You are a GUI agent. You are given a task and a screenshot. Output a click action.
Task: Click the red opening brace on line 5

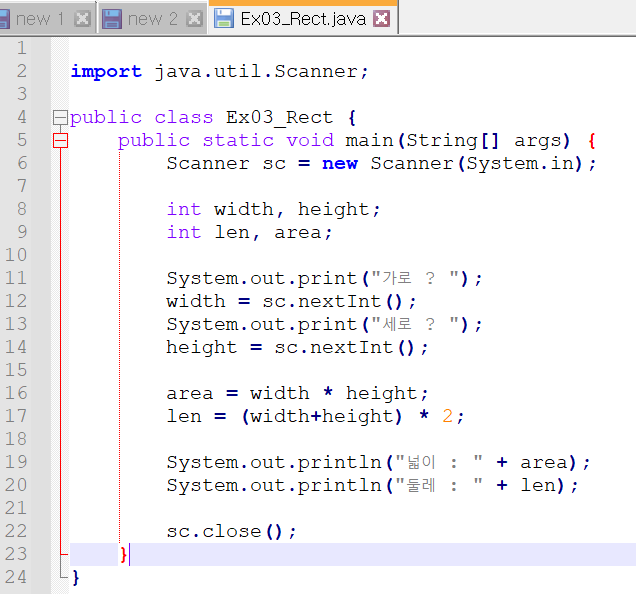click(x=591, y=141)
